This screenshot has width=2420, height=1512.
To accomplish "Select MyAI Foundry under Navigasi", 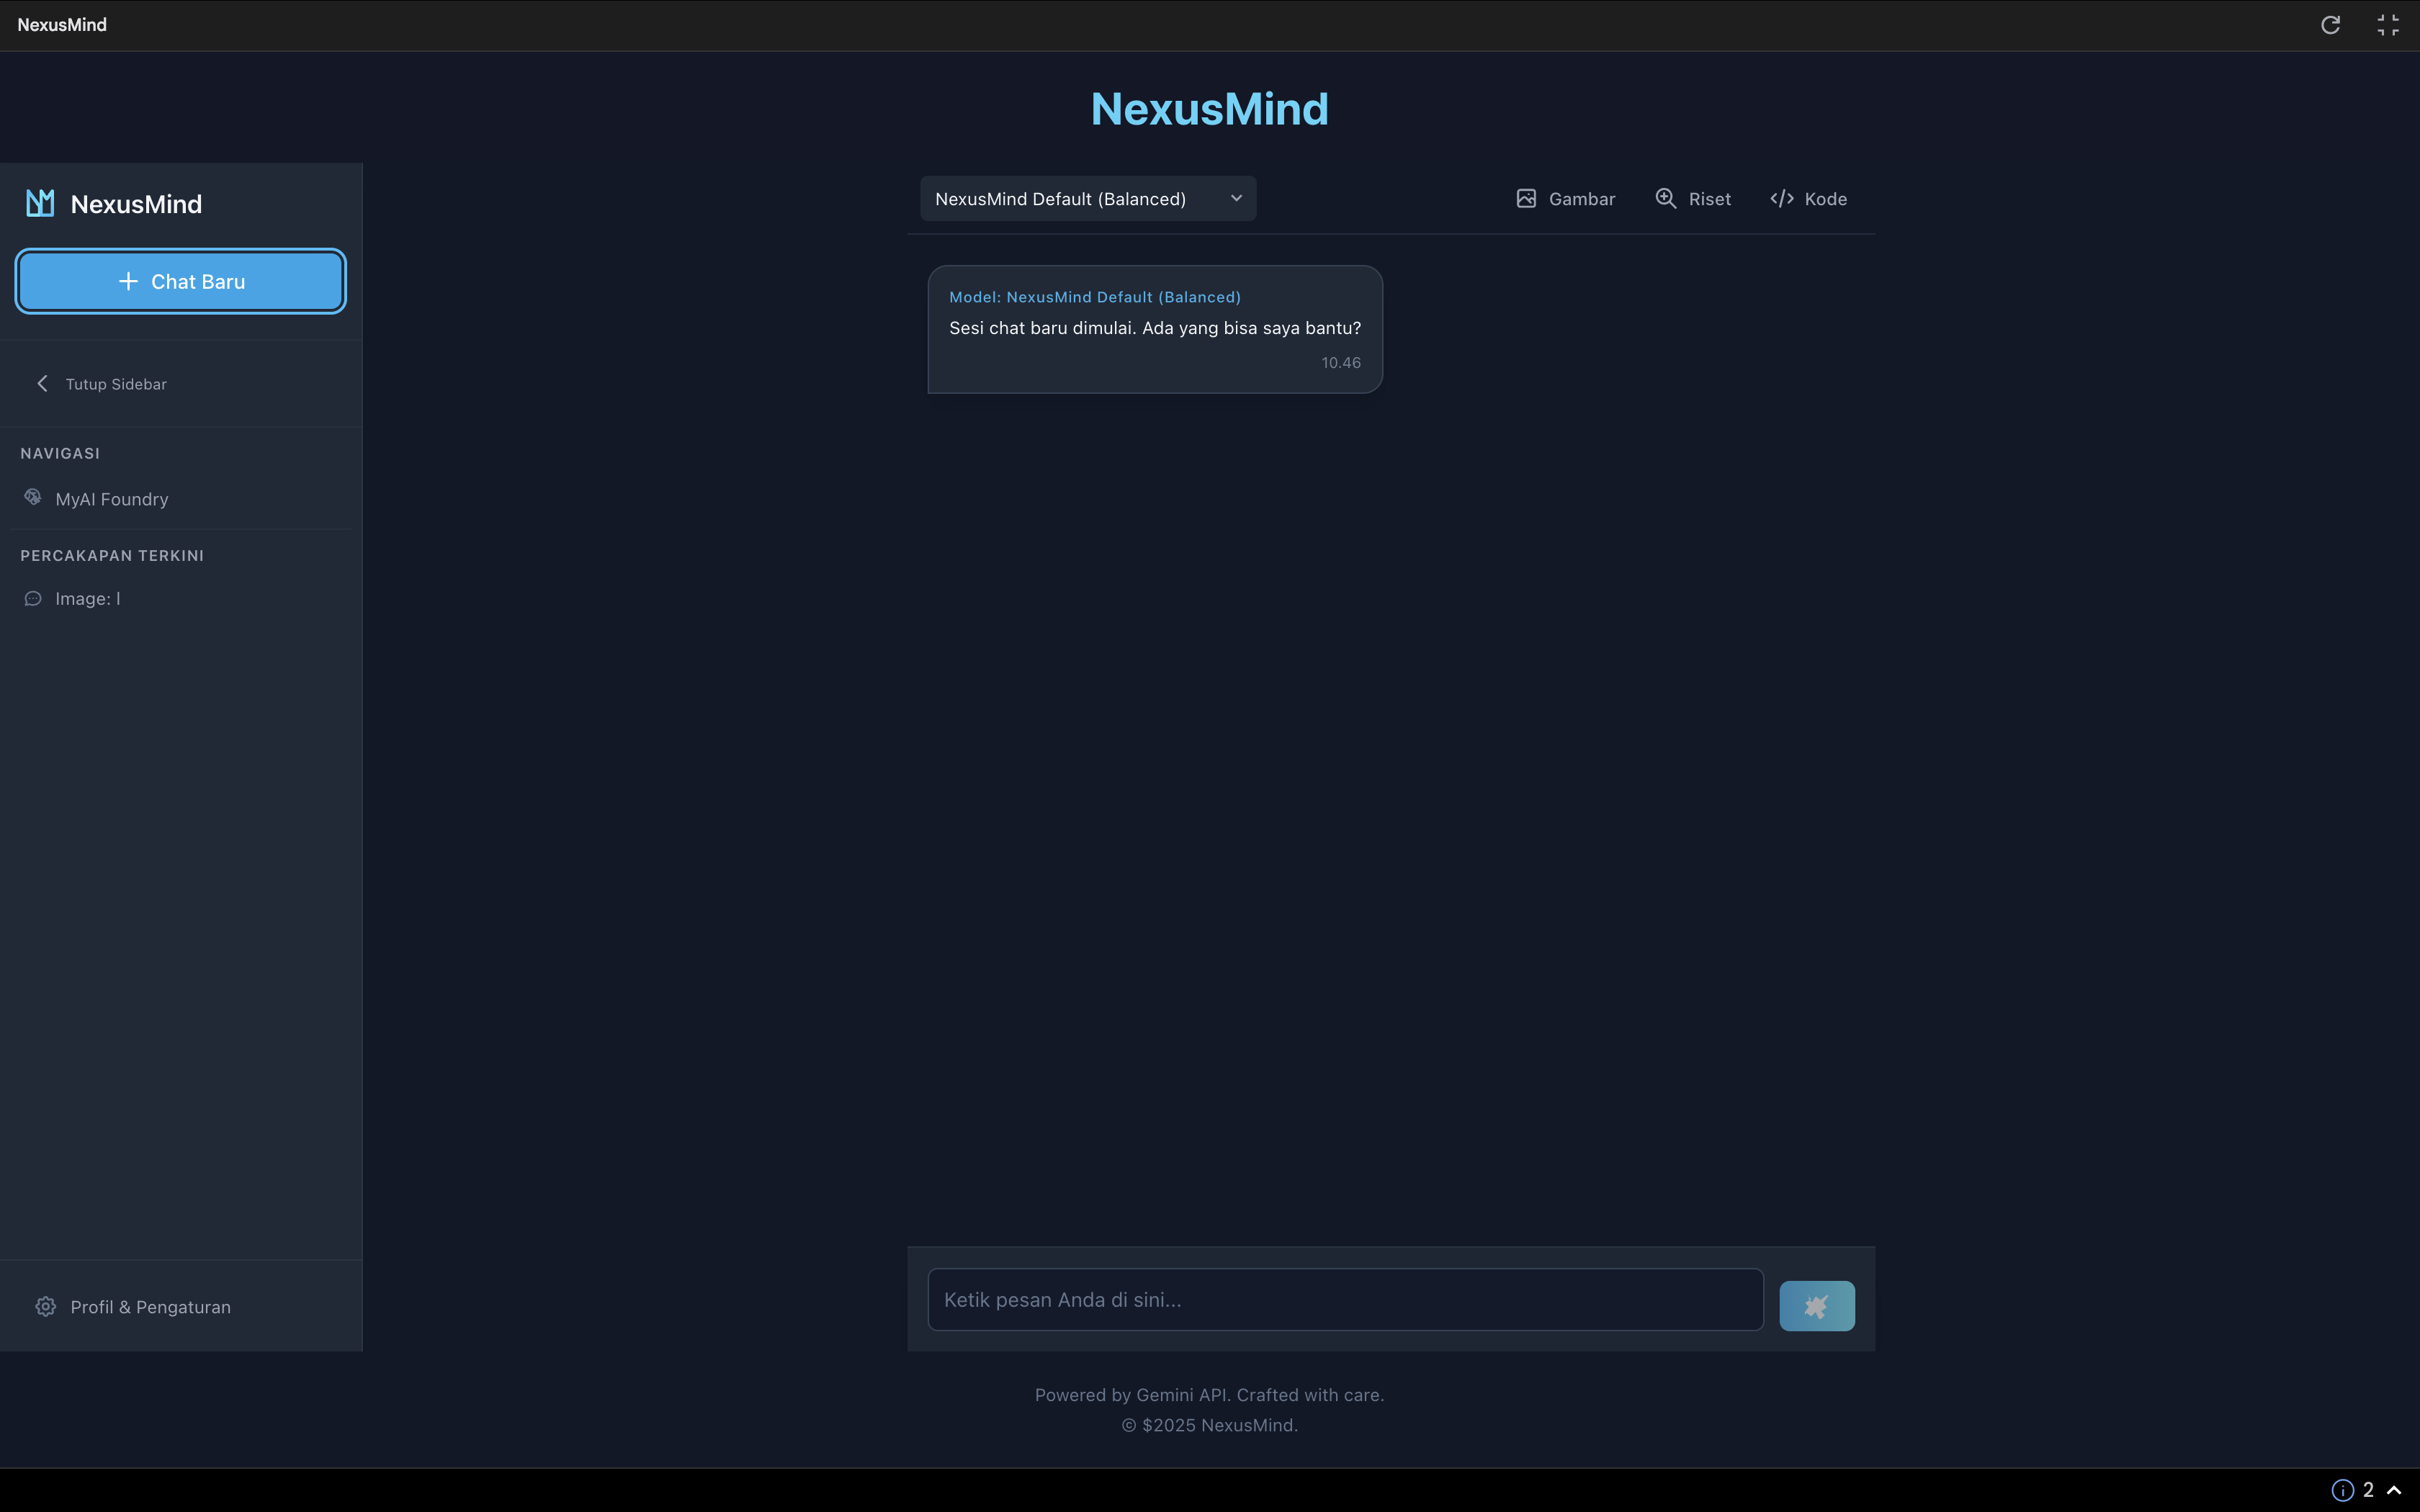I will coord(111,498).
